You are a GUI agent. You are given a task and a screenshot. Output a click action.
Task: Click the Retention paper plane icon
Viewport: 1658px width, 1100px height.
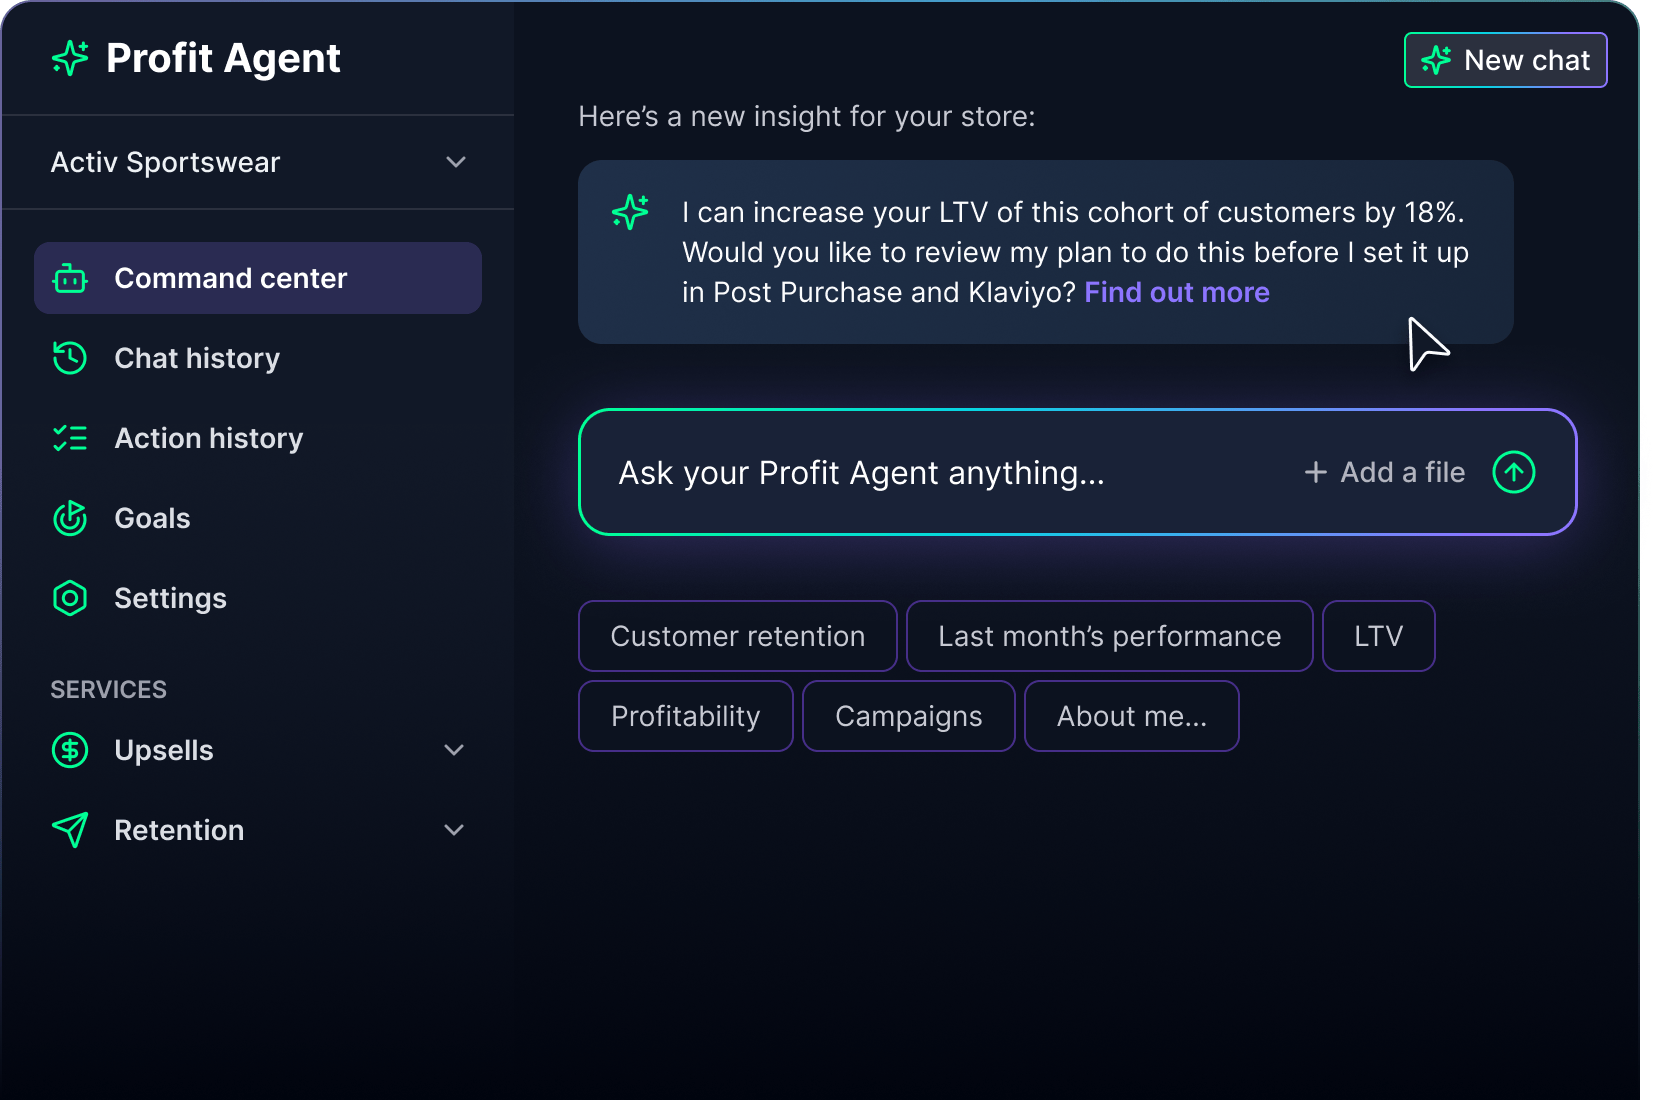[x=70, y=830]
